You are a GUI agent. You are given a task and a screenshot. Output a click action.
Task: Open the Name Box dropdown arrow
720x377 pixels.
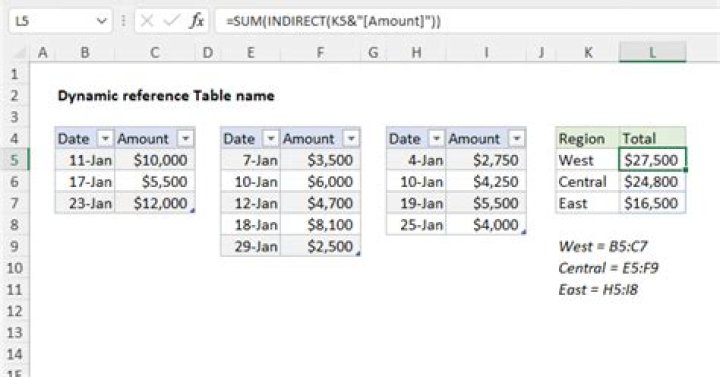(x=101, y=21)
